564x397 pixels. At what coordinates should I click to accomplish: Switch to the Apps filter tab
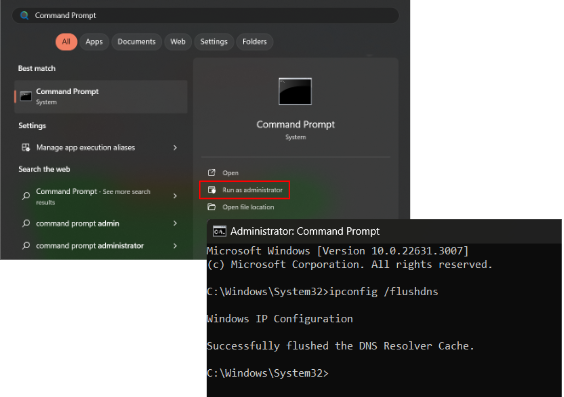94,42
